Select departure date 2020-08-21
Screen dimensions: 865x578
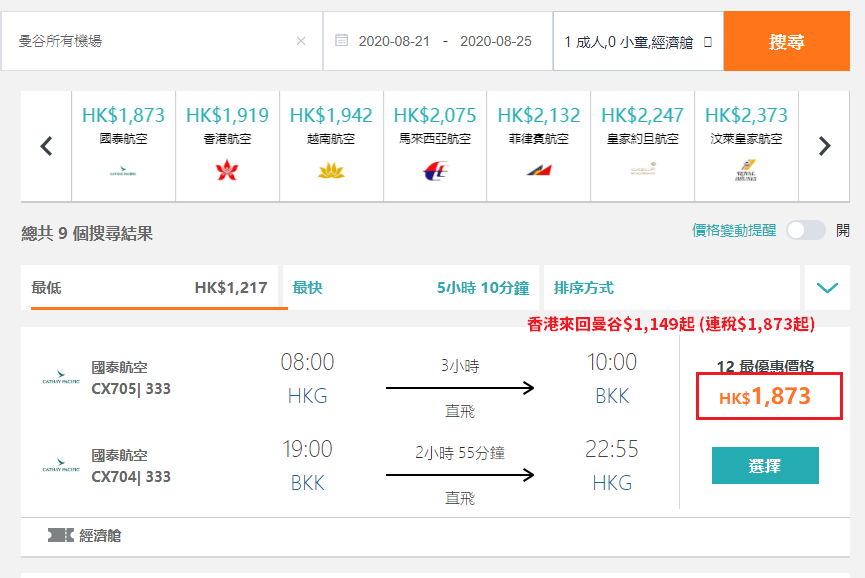tap(394, 41)
